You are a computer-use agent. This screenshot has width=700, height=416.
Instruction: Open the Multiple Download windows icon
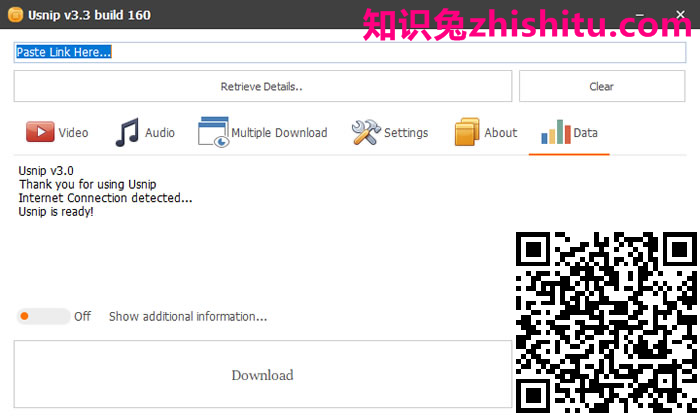coord(213,132)
